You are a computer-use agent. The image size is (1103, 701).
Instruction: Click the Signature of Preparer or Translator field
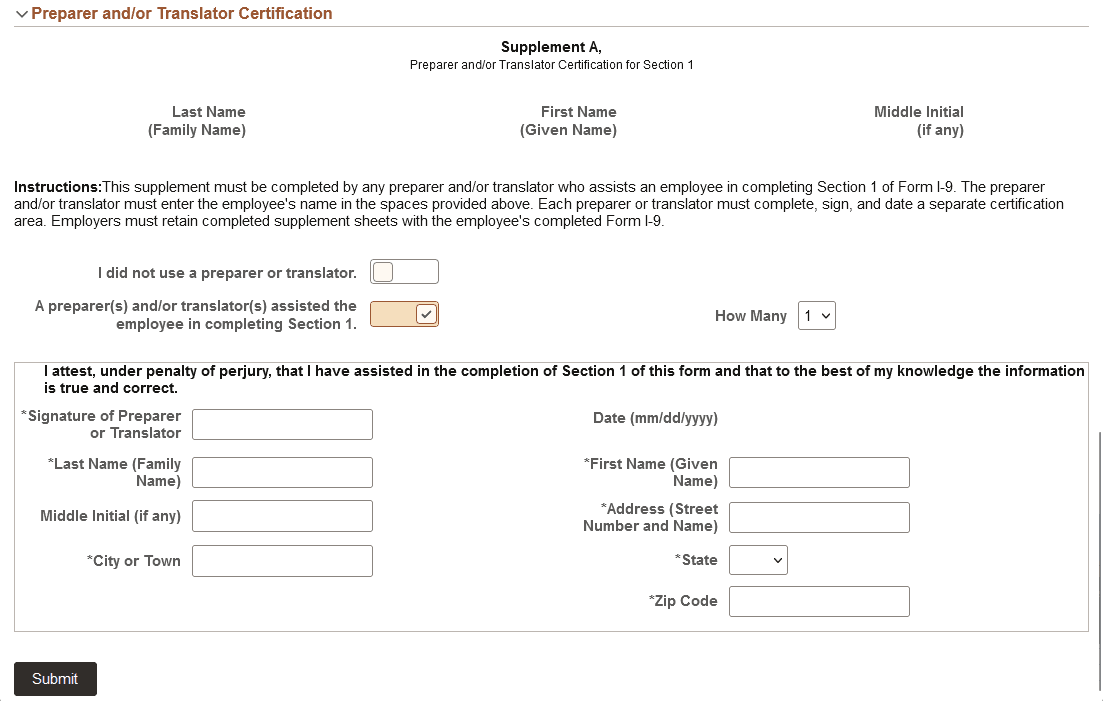click(x=282, y=424)
